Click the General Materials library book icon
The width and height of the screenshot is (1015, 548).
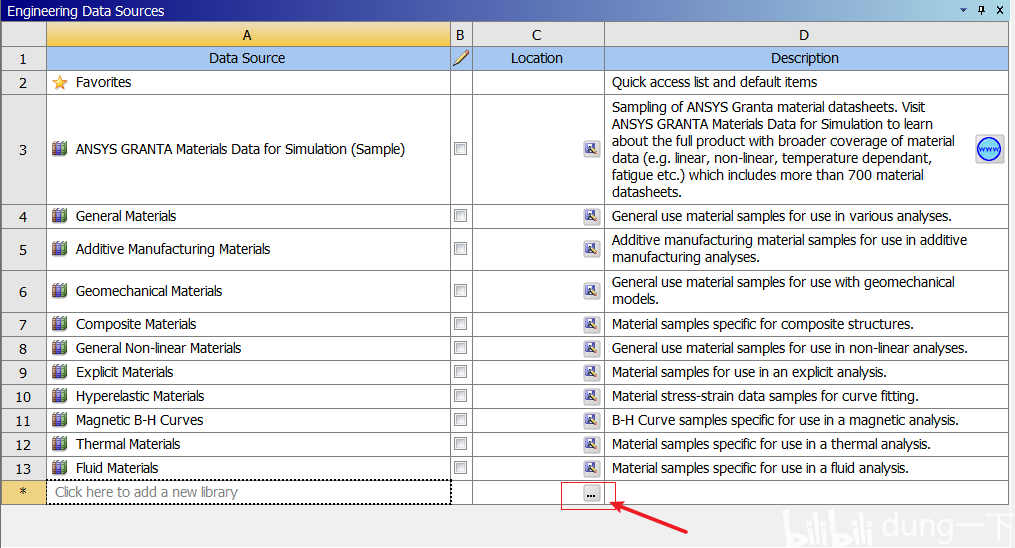pos(60,215)
